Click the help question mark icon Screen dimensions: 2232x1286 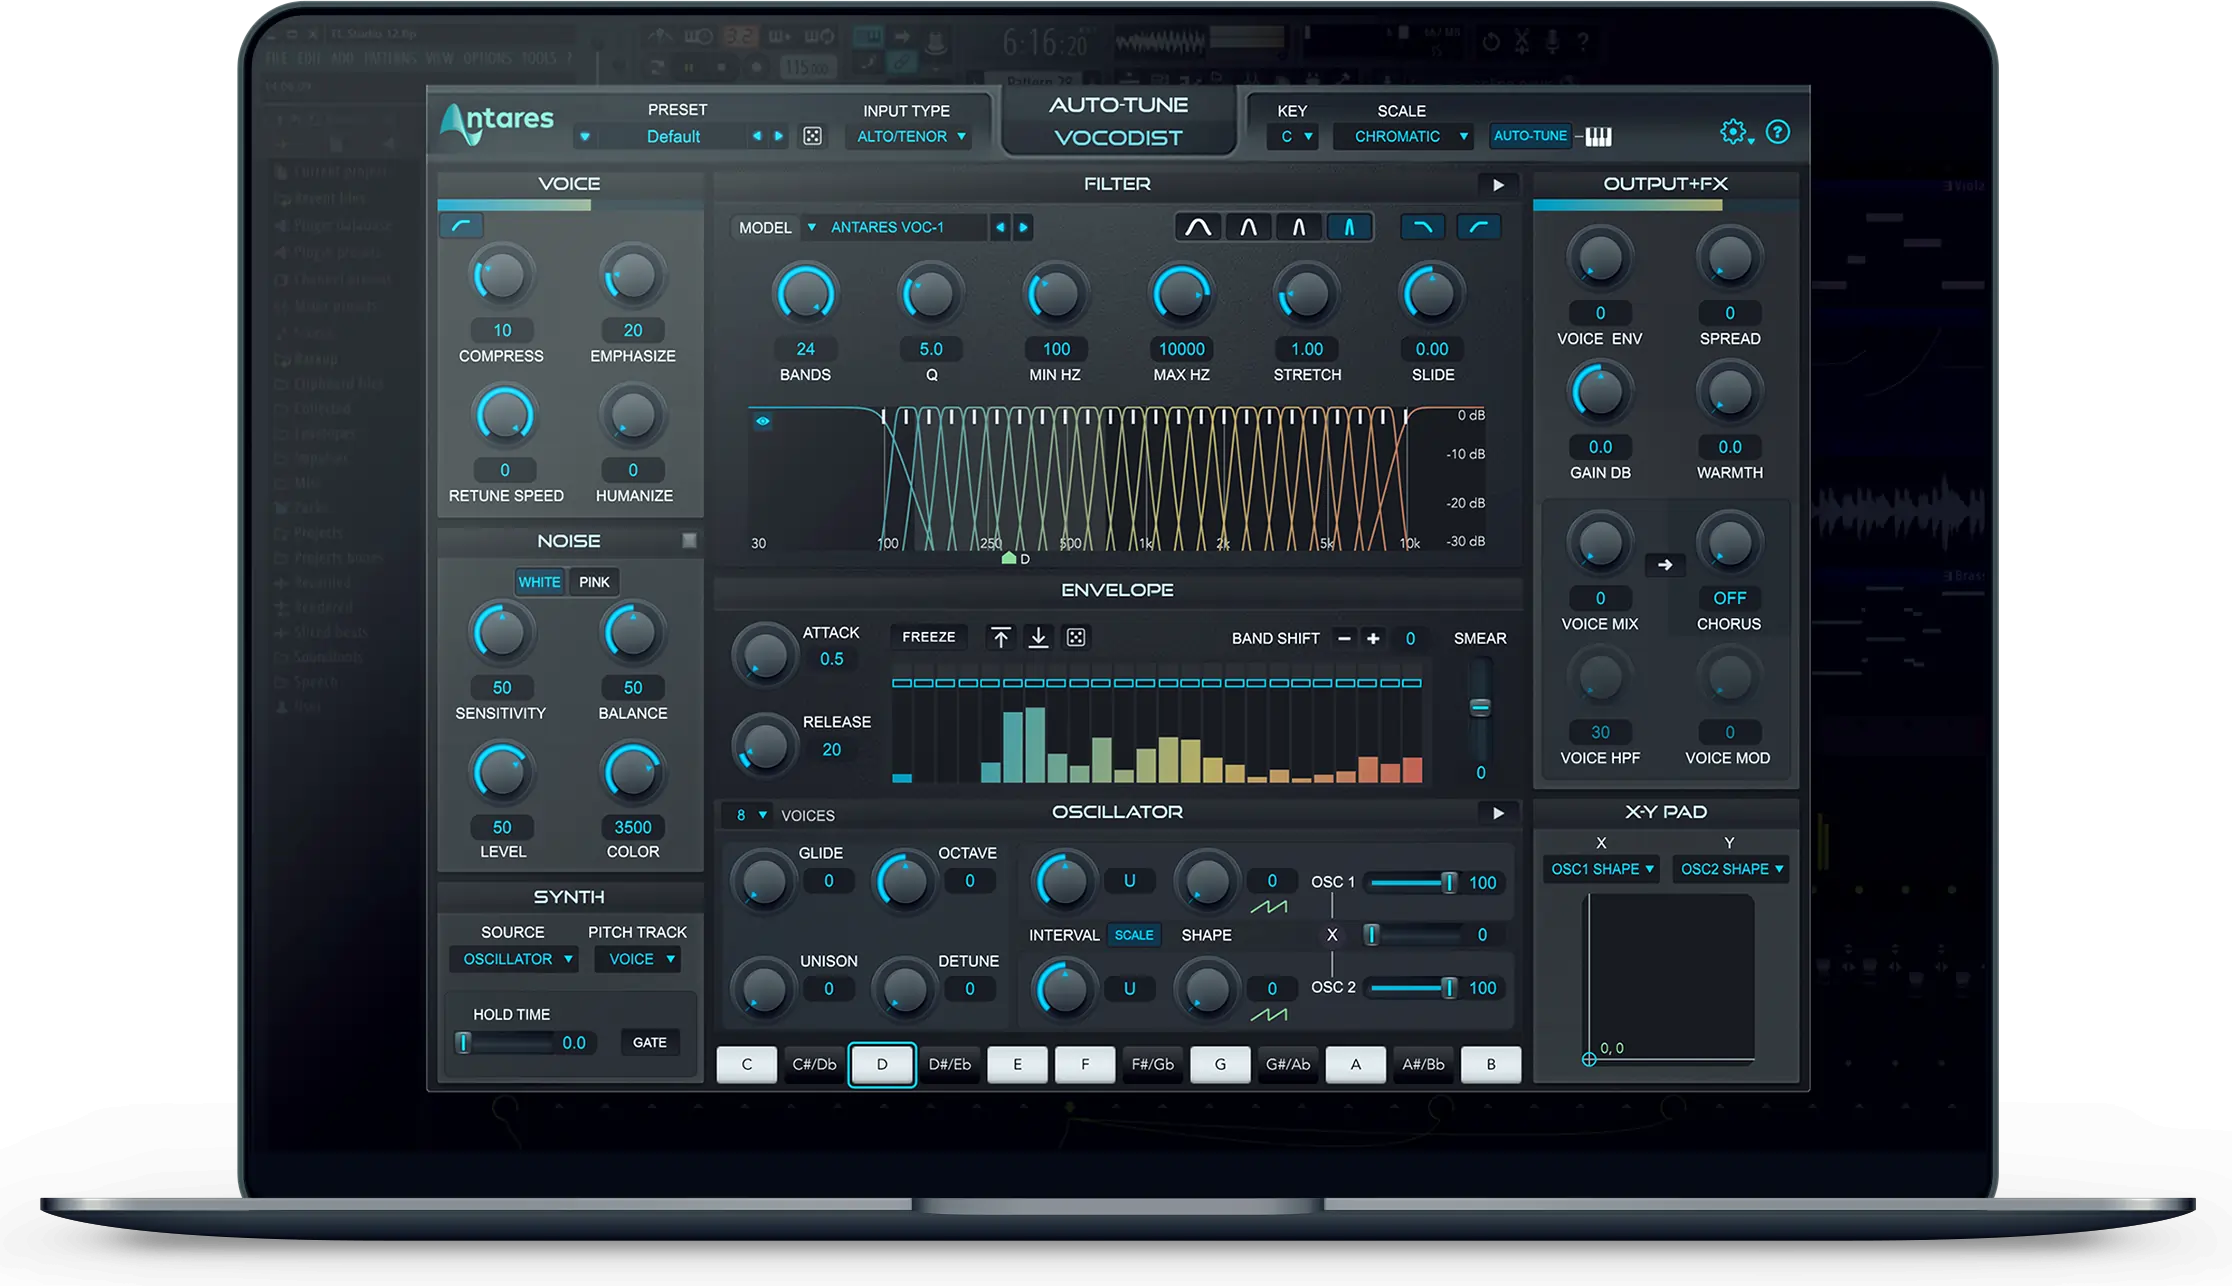1779,131
